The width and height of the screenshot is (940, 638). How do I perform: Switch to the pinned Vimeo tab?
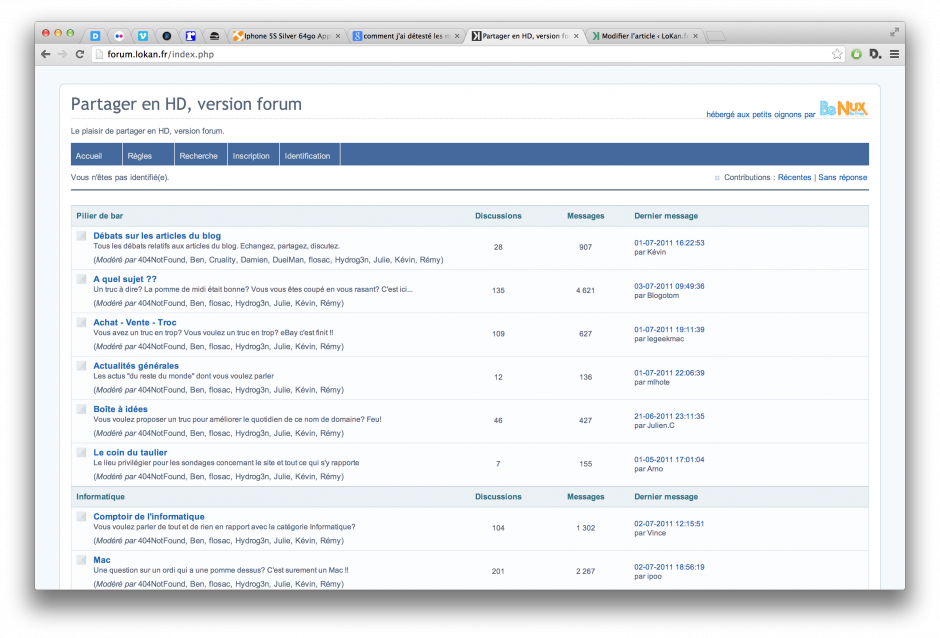(143, 36)
